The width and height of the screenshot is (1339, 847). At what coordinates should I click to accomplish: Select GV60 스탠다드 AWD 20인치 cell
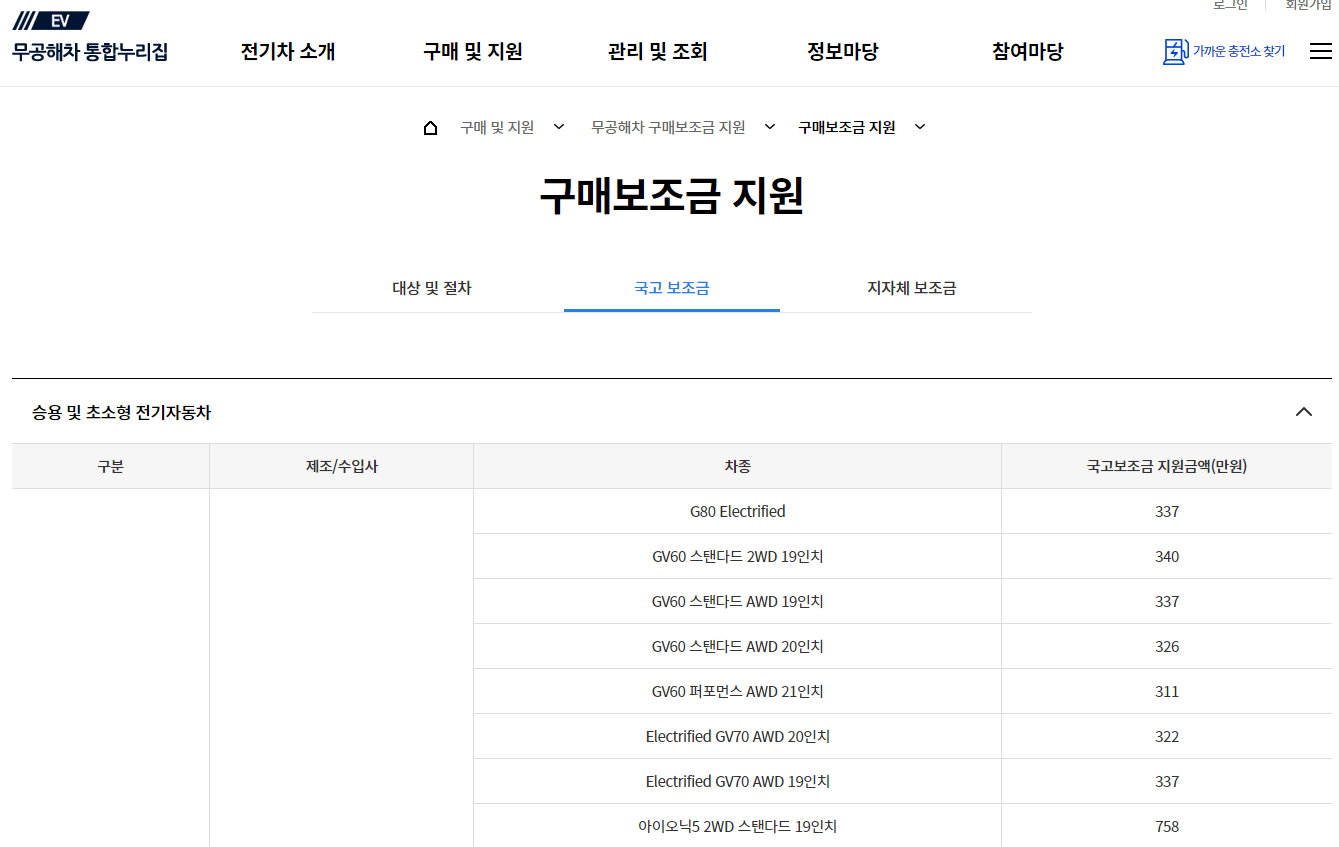coord(738,646)
